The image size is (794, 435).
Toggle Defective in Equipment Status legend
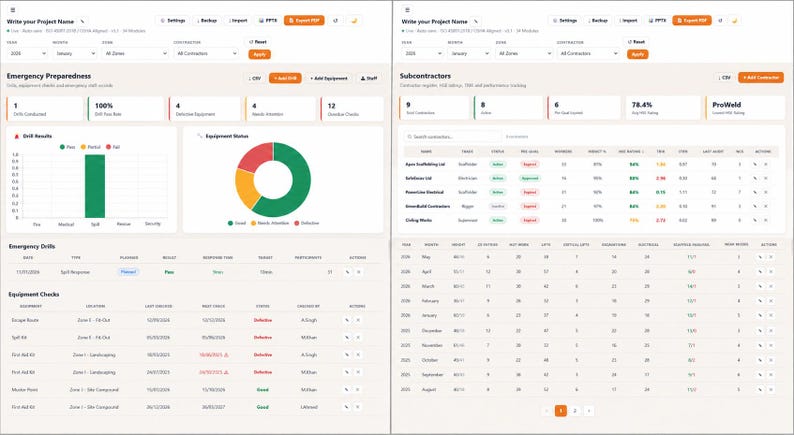pyautogui.click(x=307, y=223)
